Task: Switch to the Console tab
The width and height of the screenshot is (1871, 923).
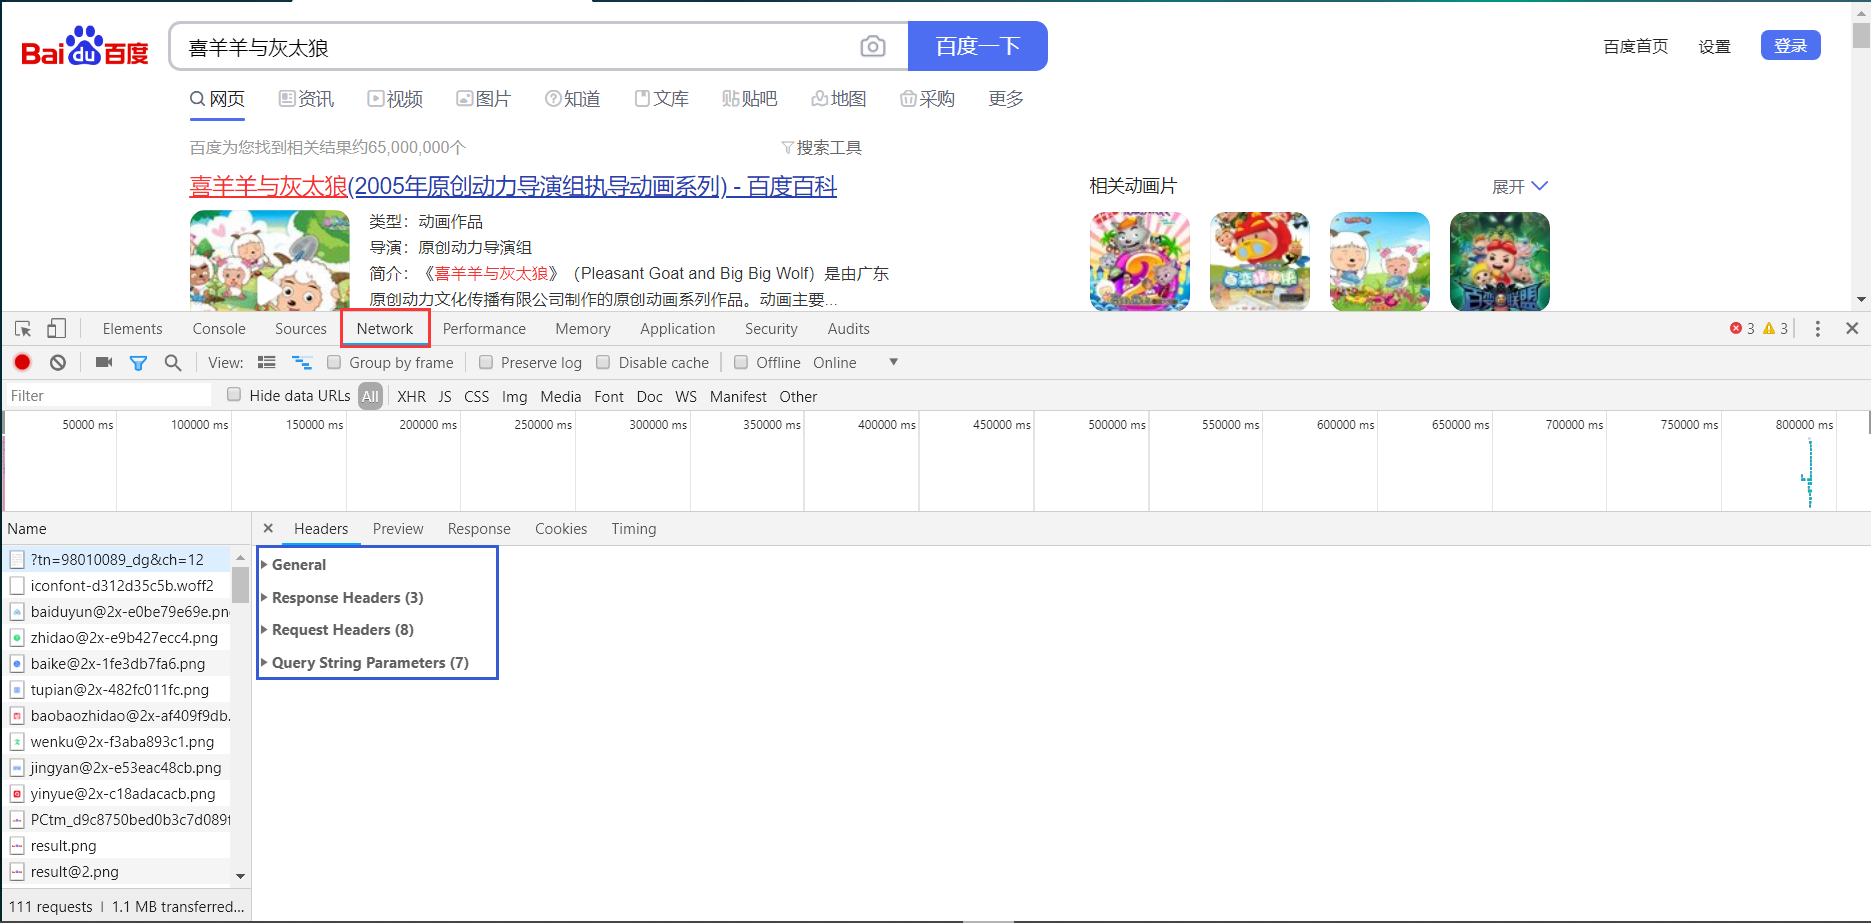Action: tap(219, 328)
